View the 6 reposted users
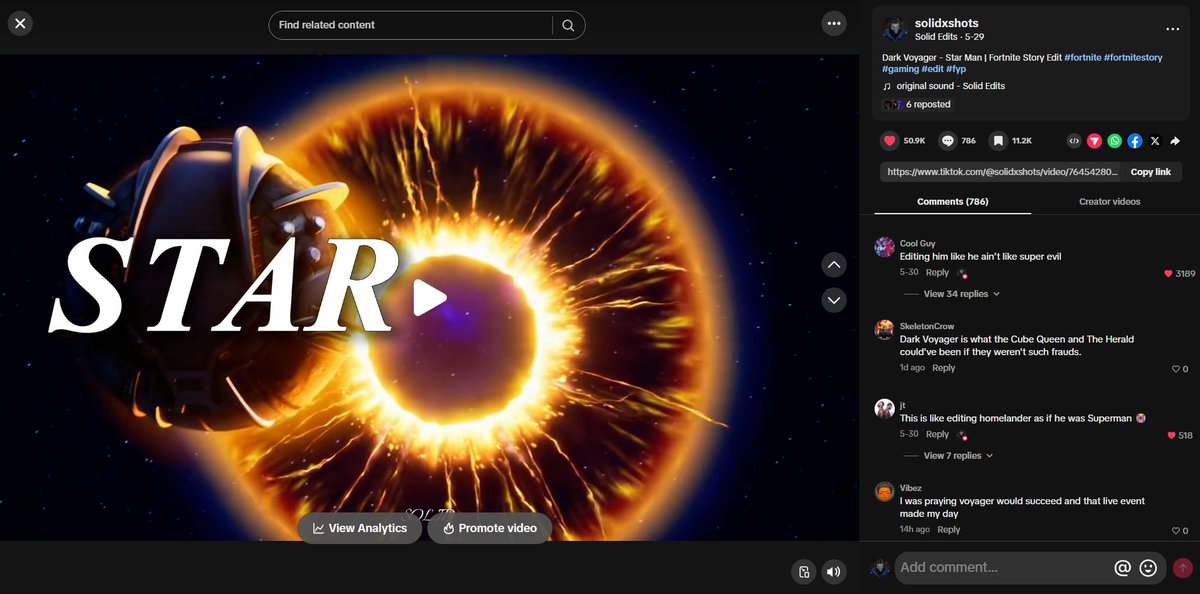Screen dimensions: 1200x594 coord(917,104)
